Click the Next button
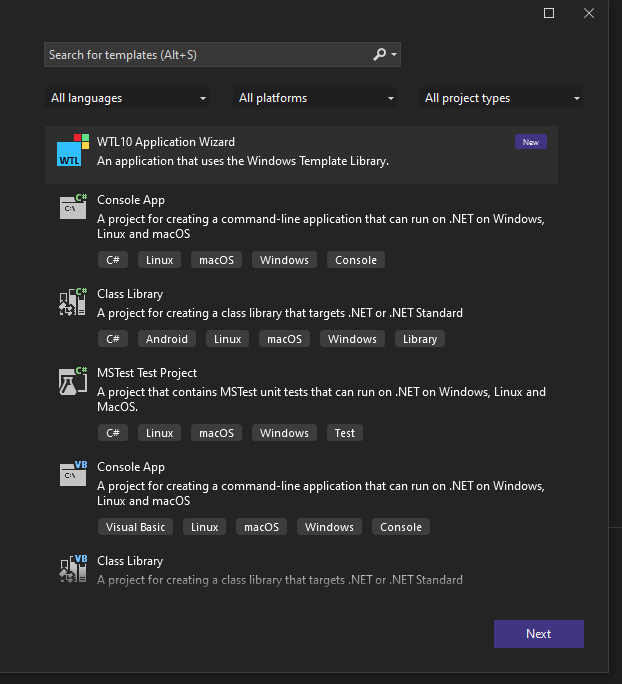The height and width of the screenshot is (684, 622). tap(539, 634)
